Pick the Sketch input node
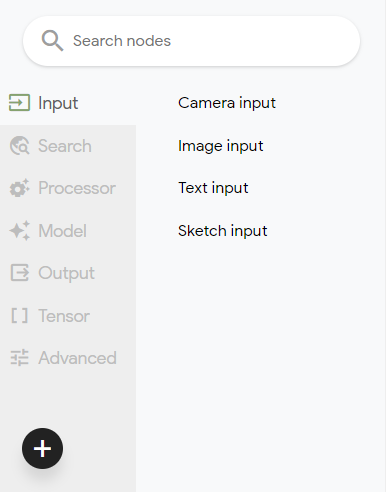The width and height of the screenshot is (387, 492). click(223, 231)
